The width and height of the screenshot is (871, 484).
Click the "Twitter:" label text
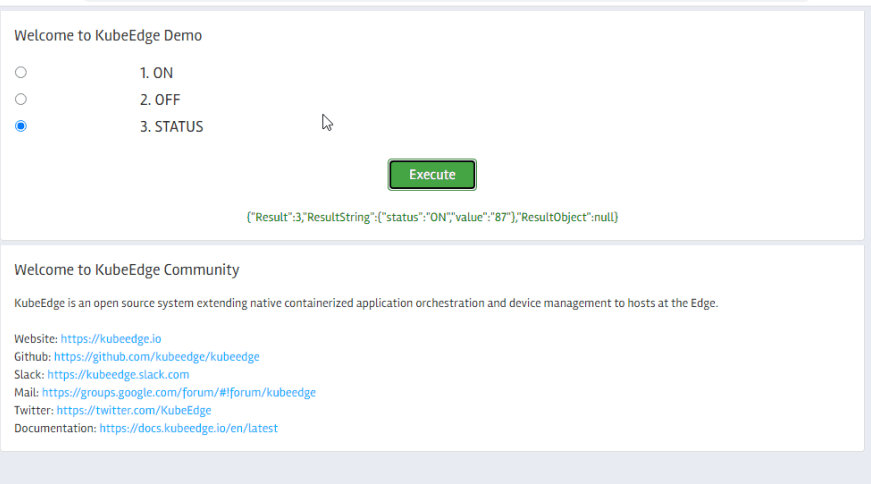tap(34, 411)
